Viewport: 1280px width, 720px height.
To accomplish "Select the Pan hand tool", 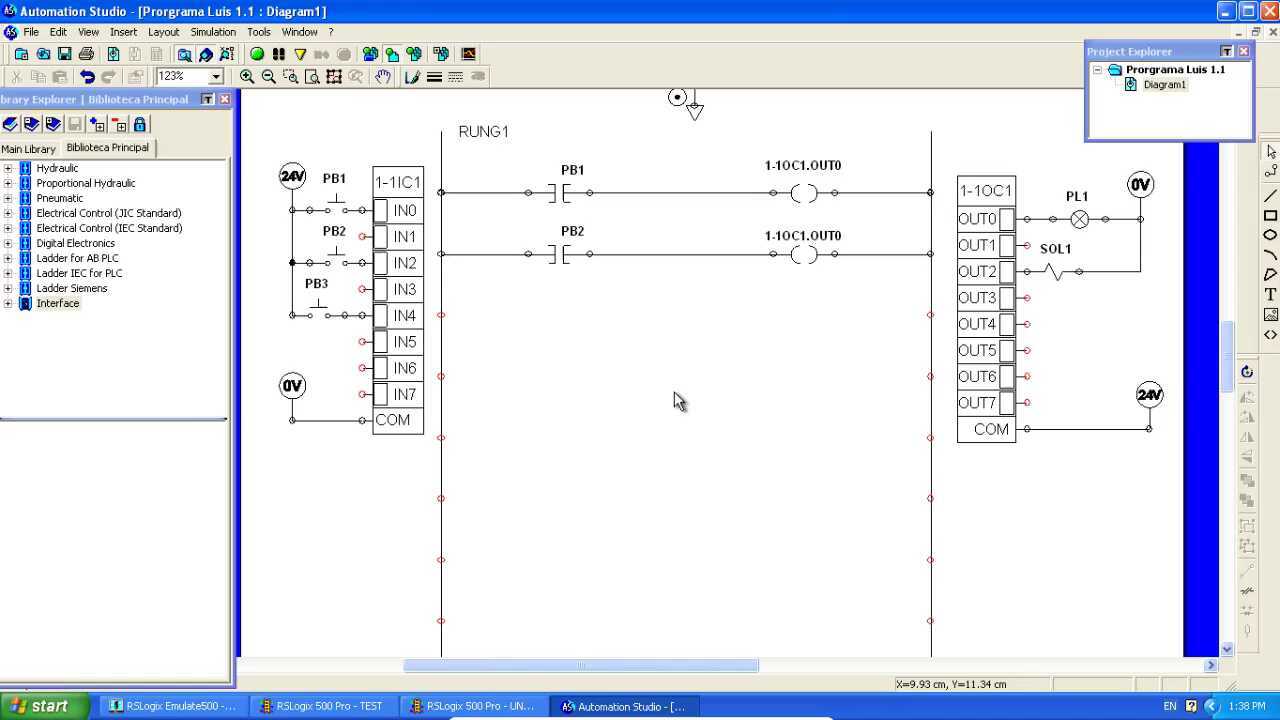I will click(x=383, y=77).
